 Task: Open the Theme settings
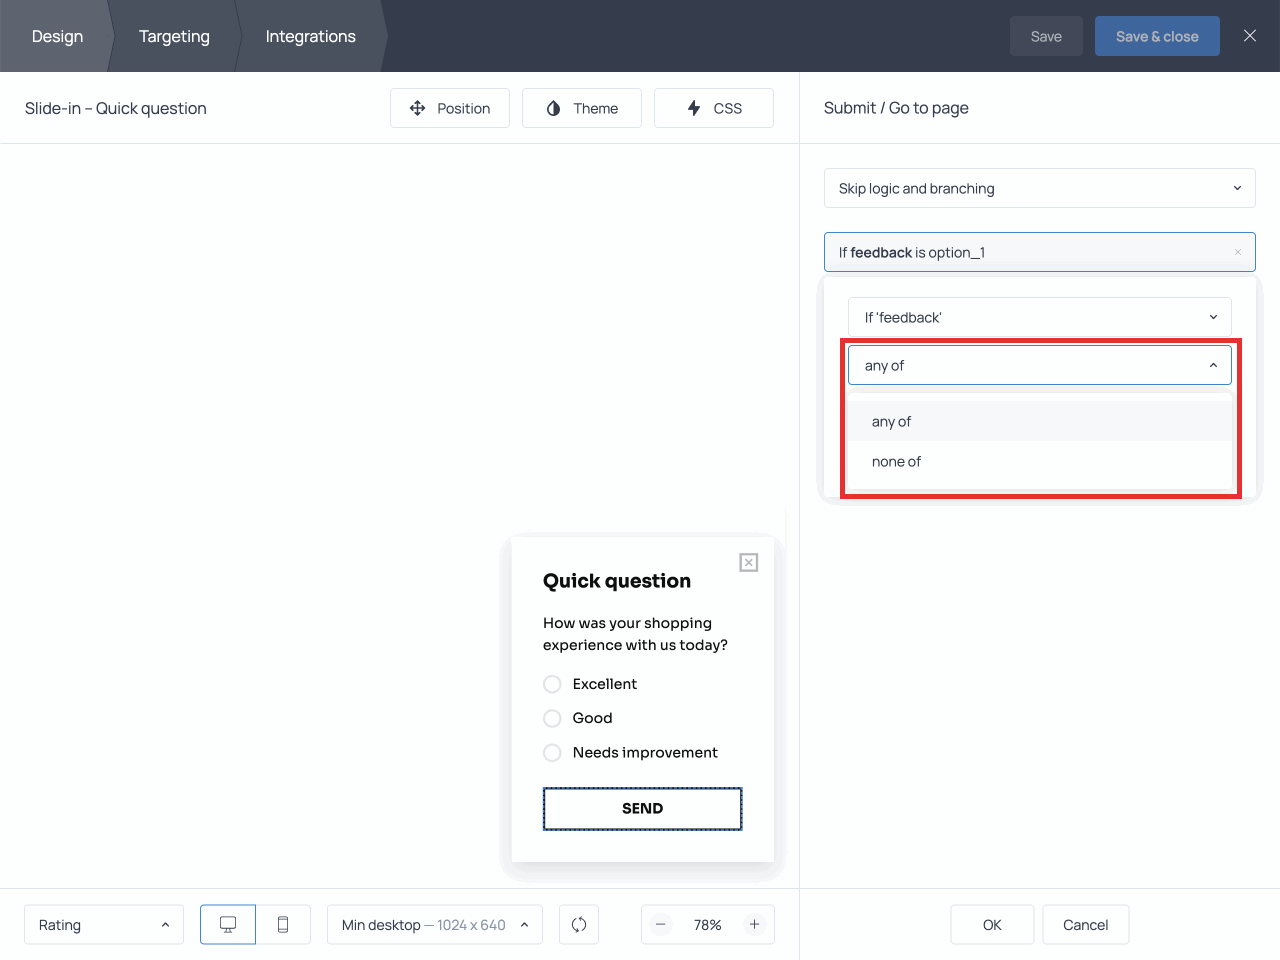click(582, 108)
